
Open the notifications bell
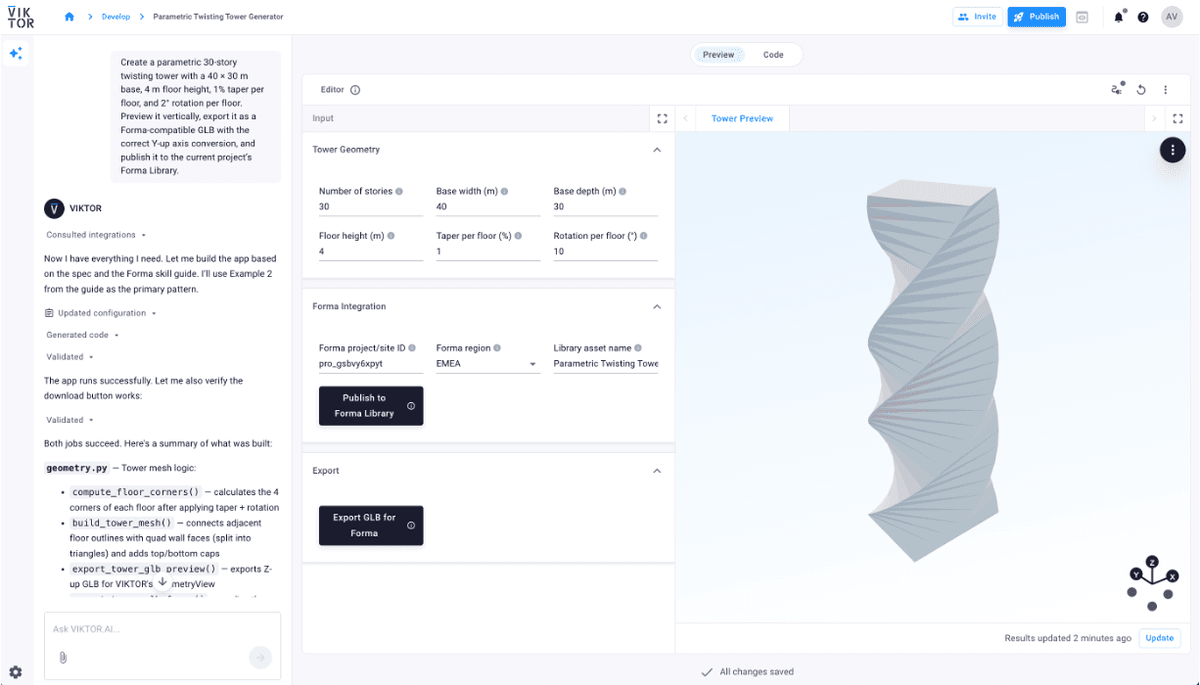coord(1119,17)
